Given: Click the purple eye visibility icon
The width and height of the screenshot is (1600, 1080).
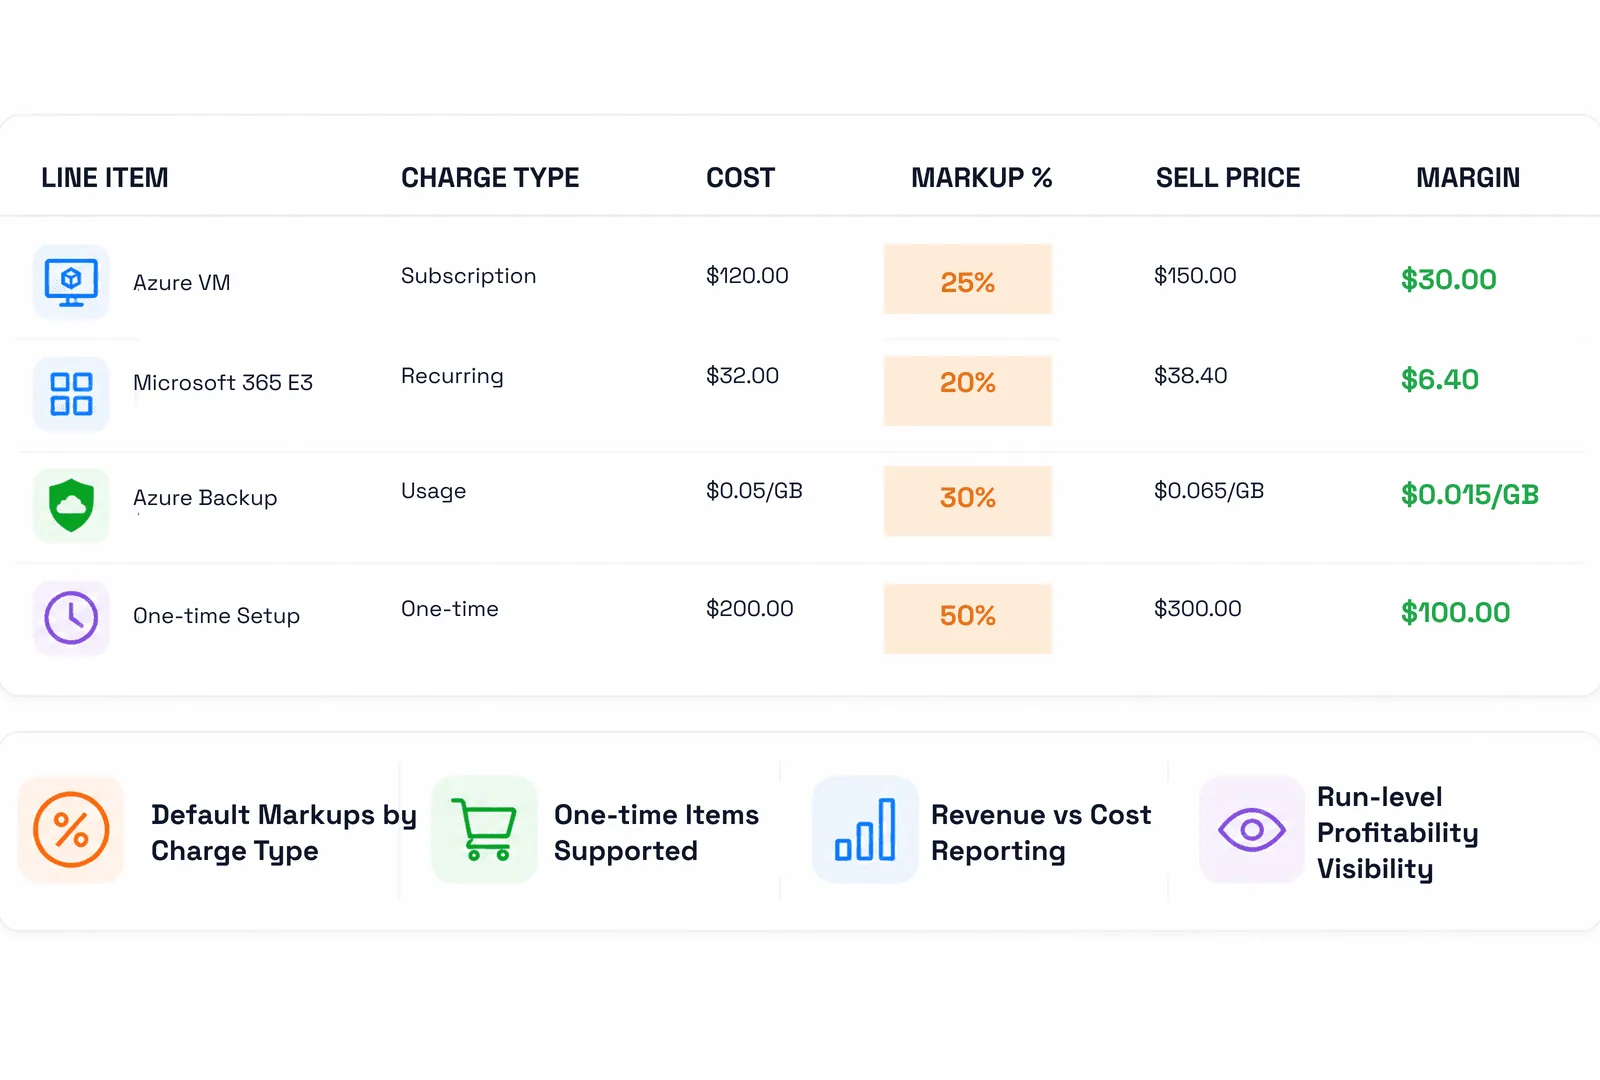Looking at the screenshot, I should (1252, 830).
